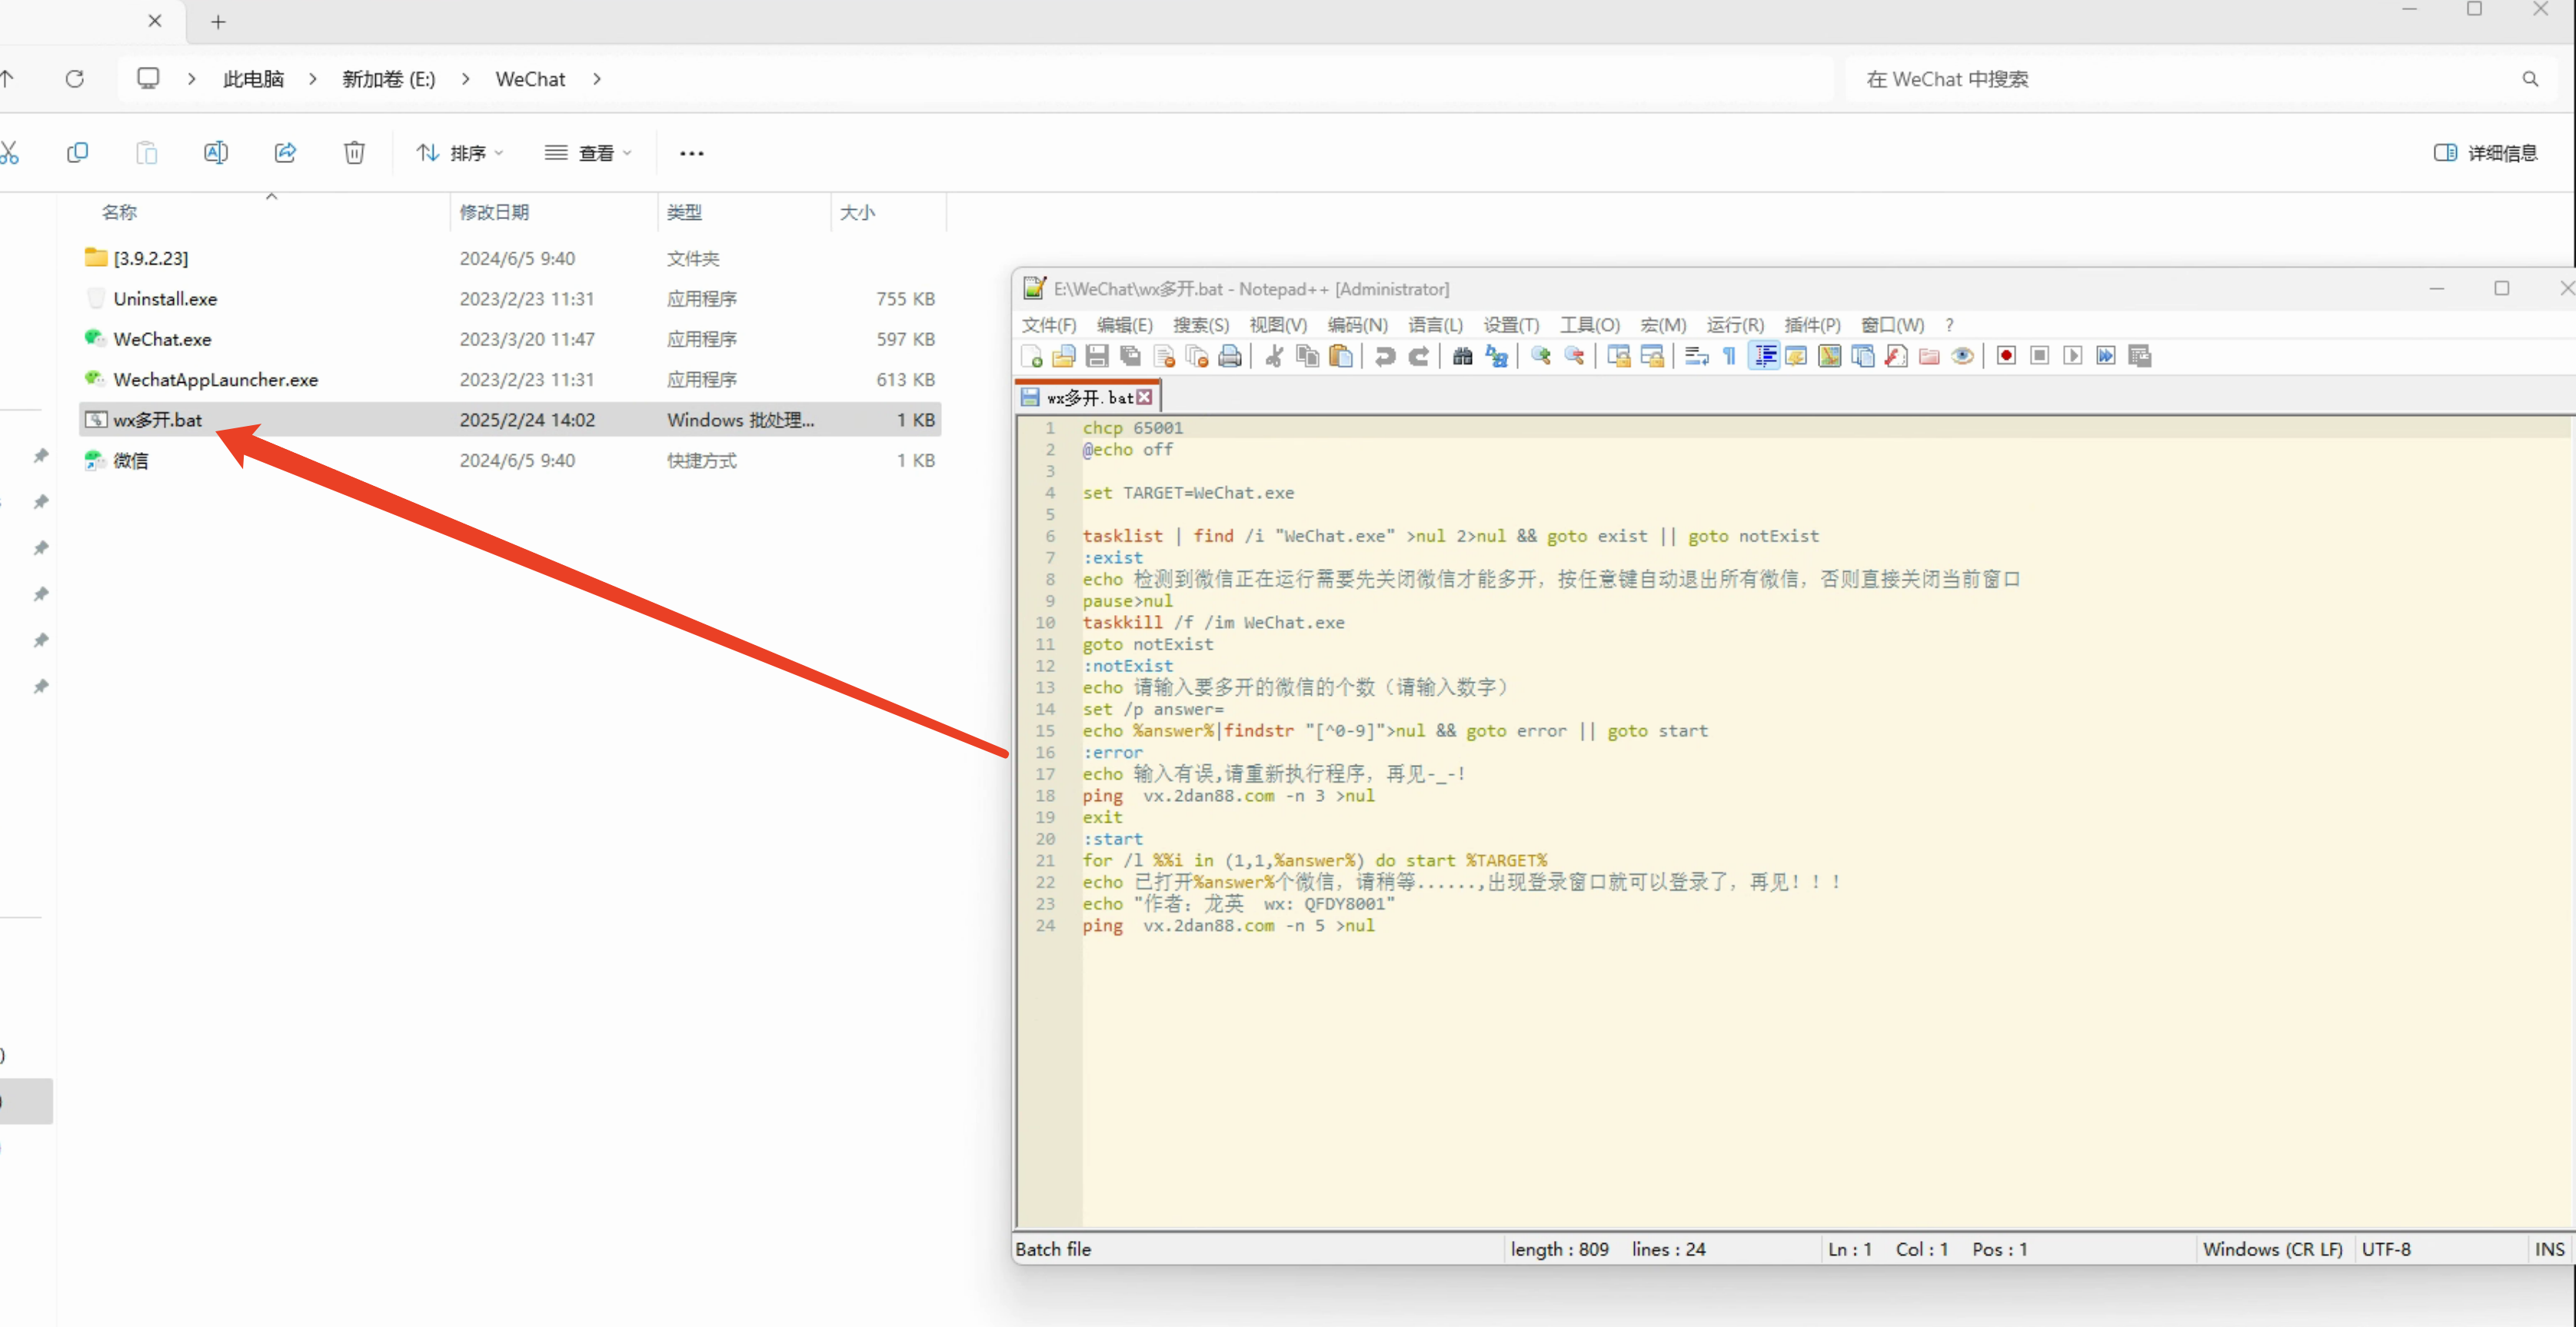Open the 详细信息 details pane

point(2485,152)
